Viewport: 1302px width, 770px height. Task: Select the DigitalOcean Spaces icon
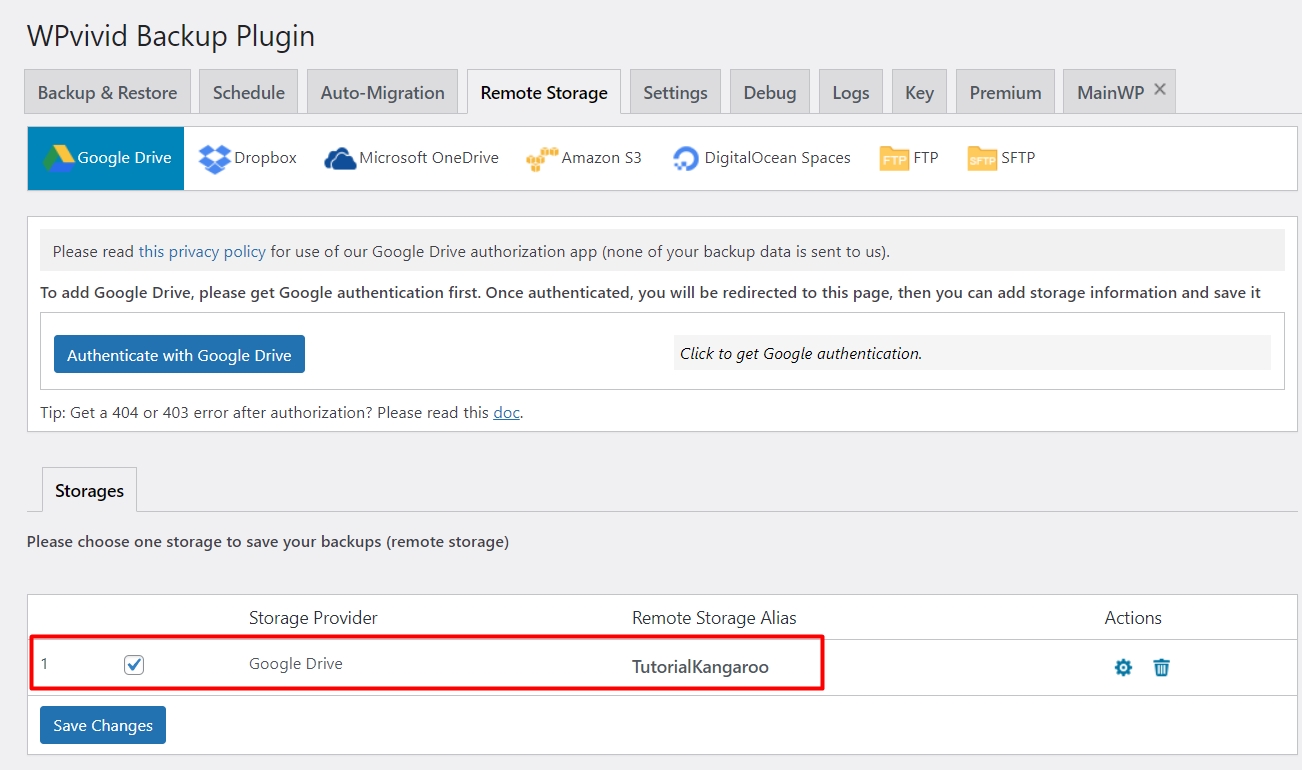click(686, 158)
